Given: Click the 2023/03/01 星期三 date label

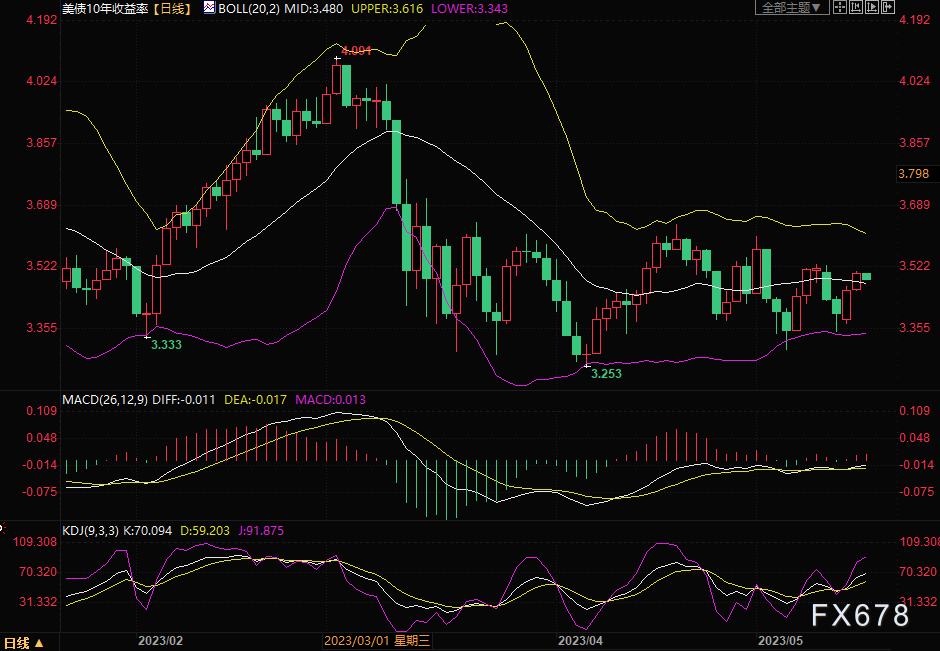Looking at the screenshot, I should coord(376,639).
